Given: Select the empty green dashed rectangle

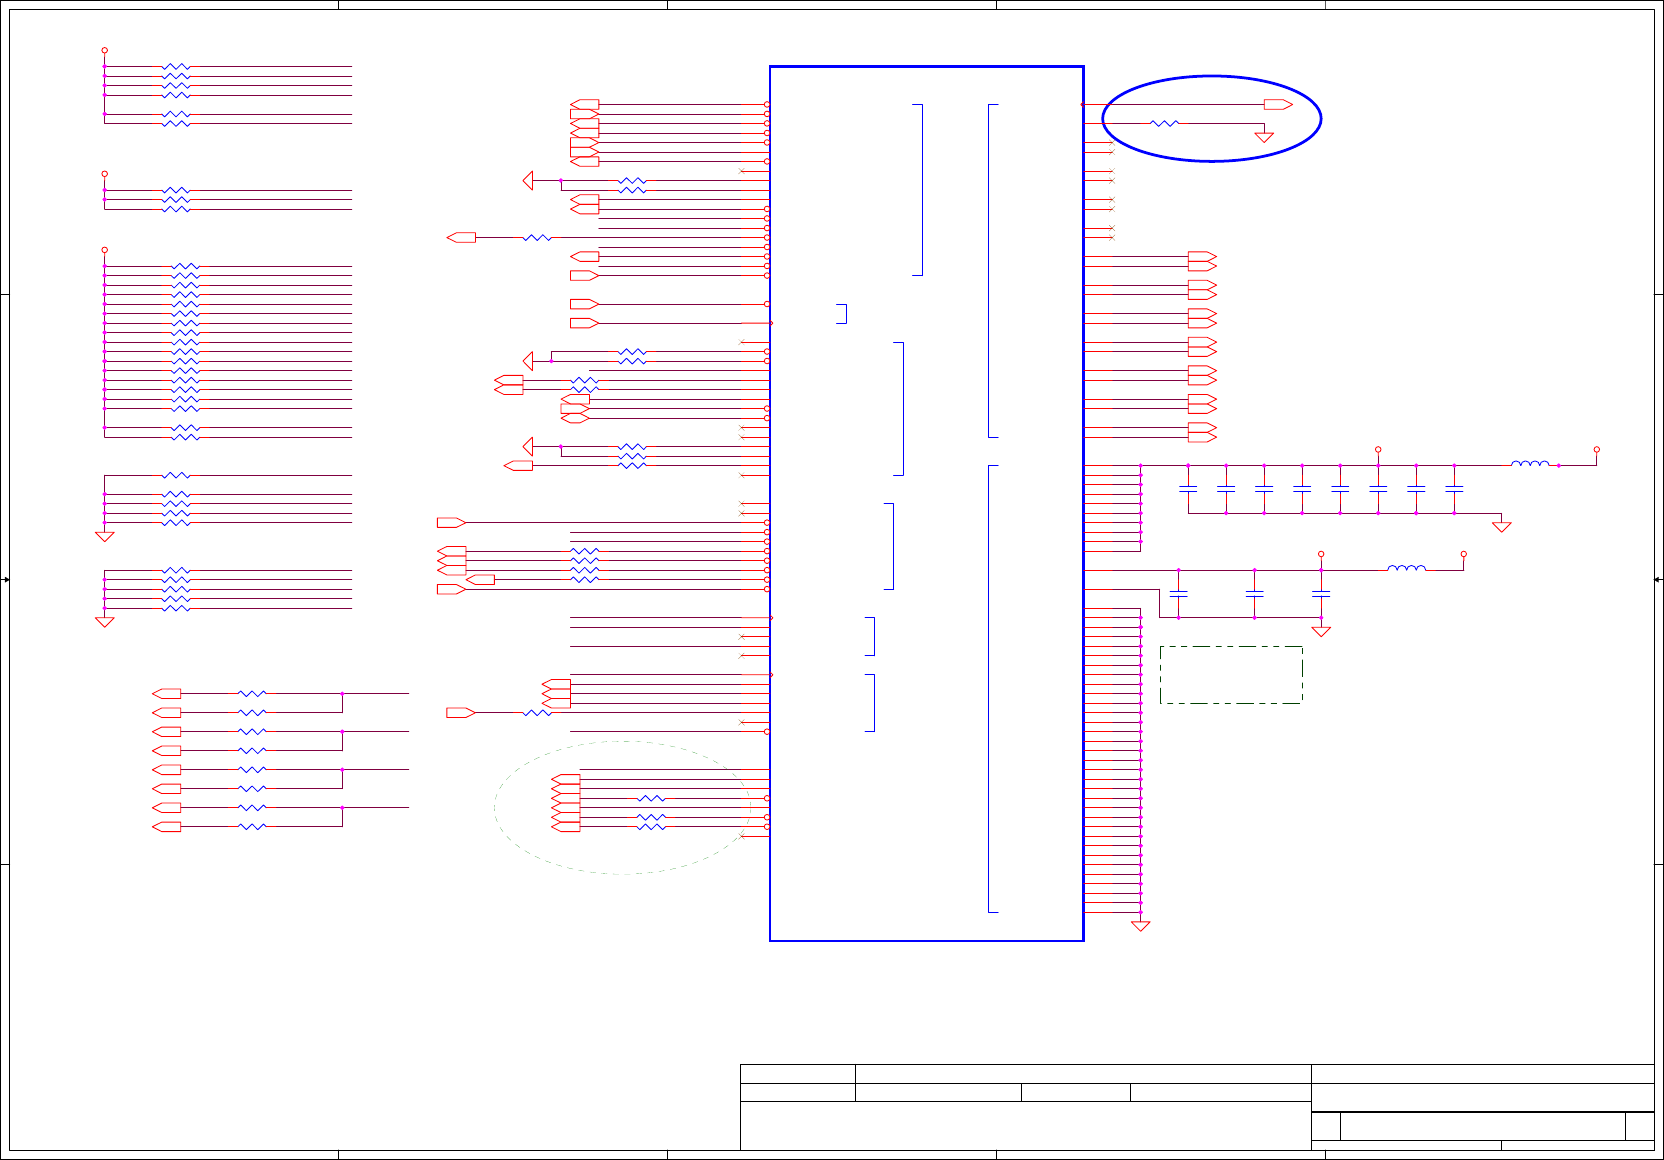Looking at the screenshot, I should pyautogui.click(x=1231, y=675).
